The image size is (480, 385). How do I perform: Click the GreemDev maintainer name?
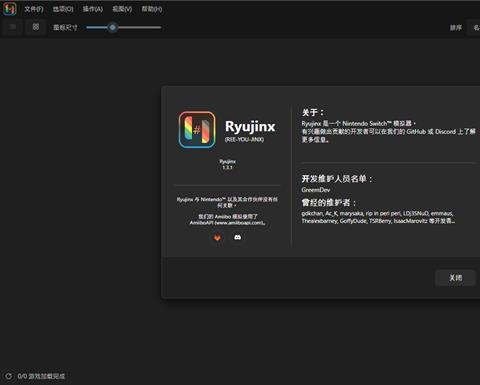316,190
